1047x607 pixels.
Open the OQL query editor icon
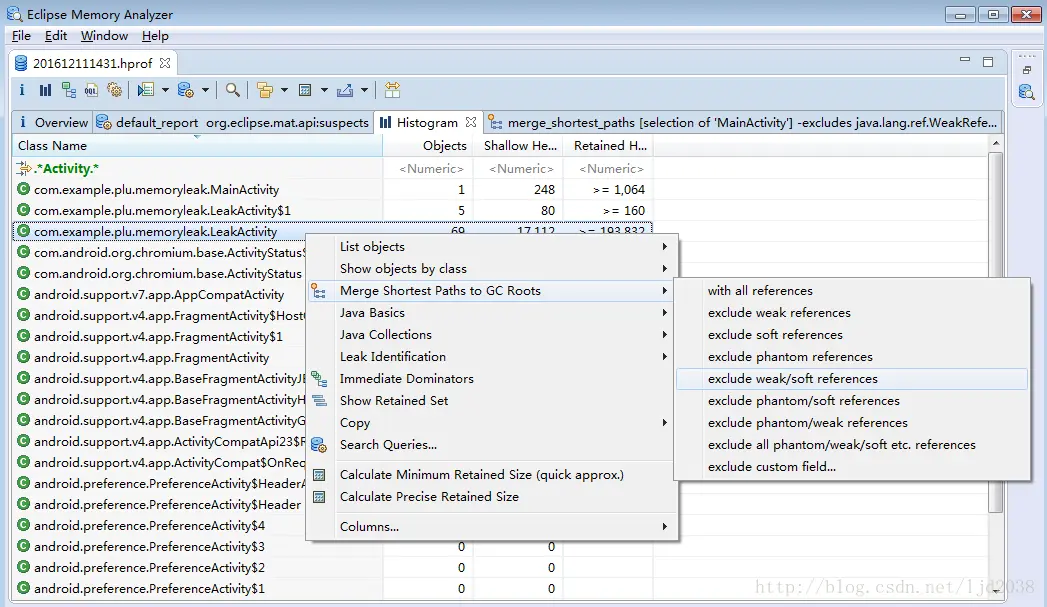(91, 90)
